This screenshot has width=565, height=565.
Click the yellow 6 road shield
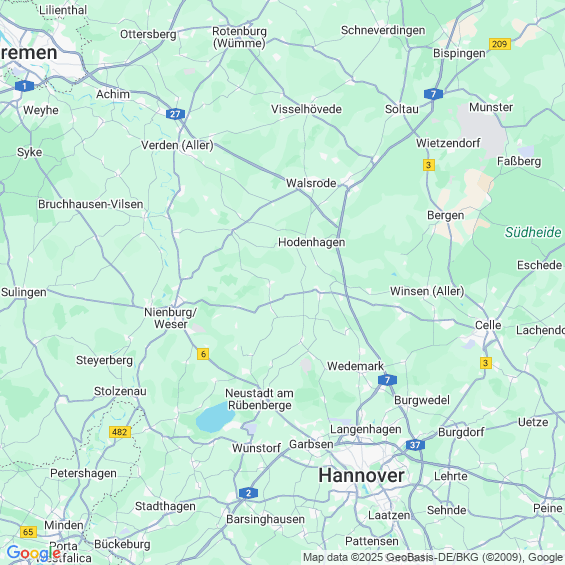pos(203,354)
